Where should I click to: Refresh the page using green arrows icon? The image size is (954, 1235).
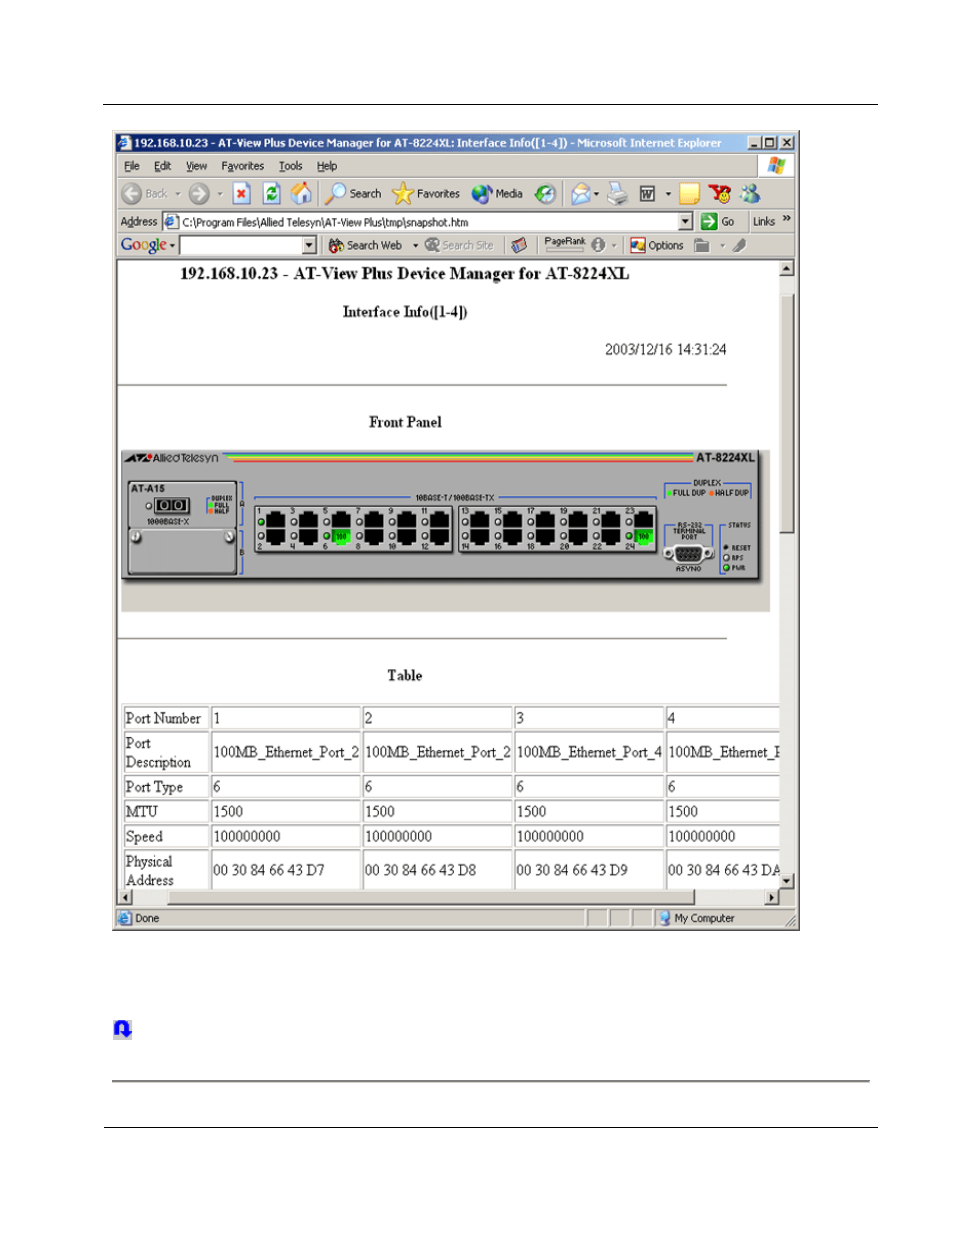[x=271, y=194]
